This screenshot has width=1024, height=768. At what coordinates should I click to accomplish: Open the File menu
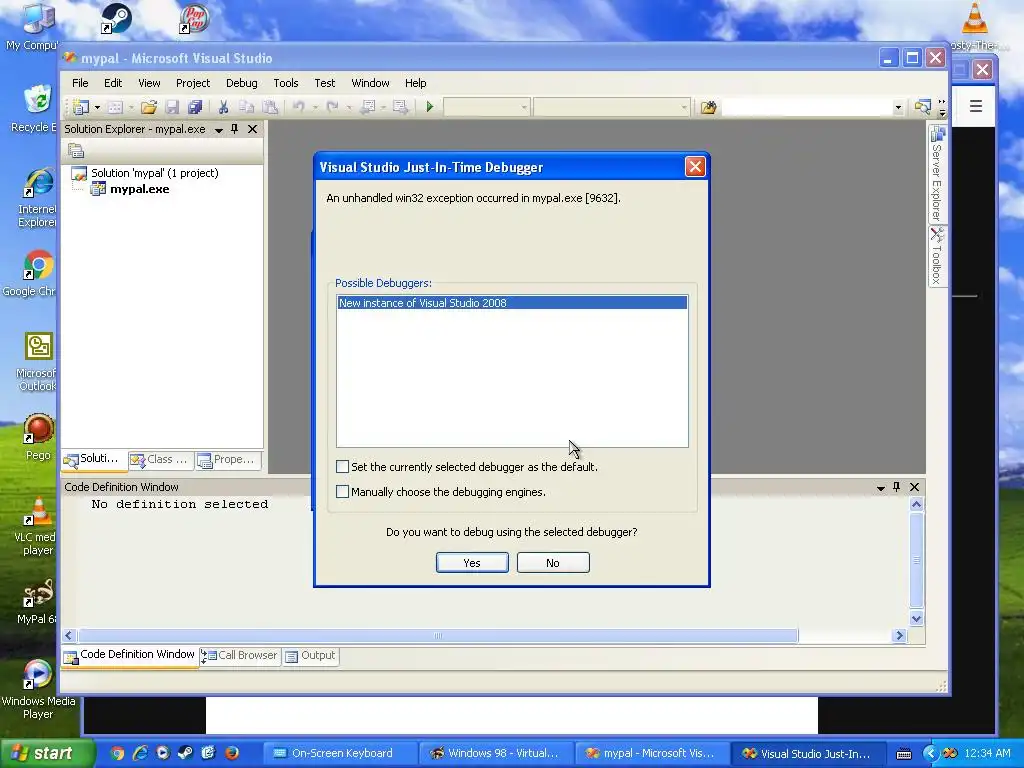tap(80, 83)
